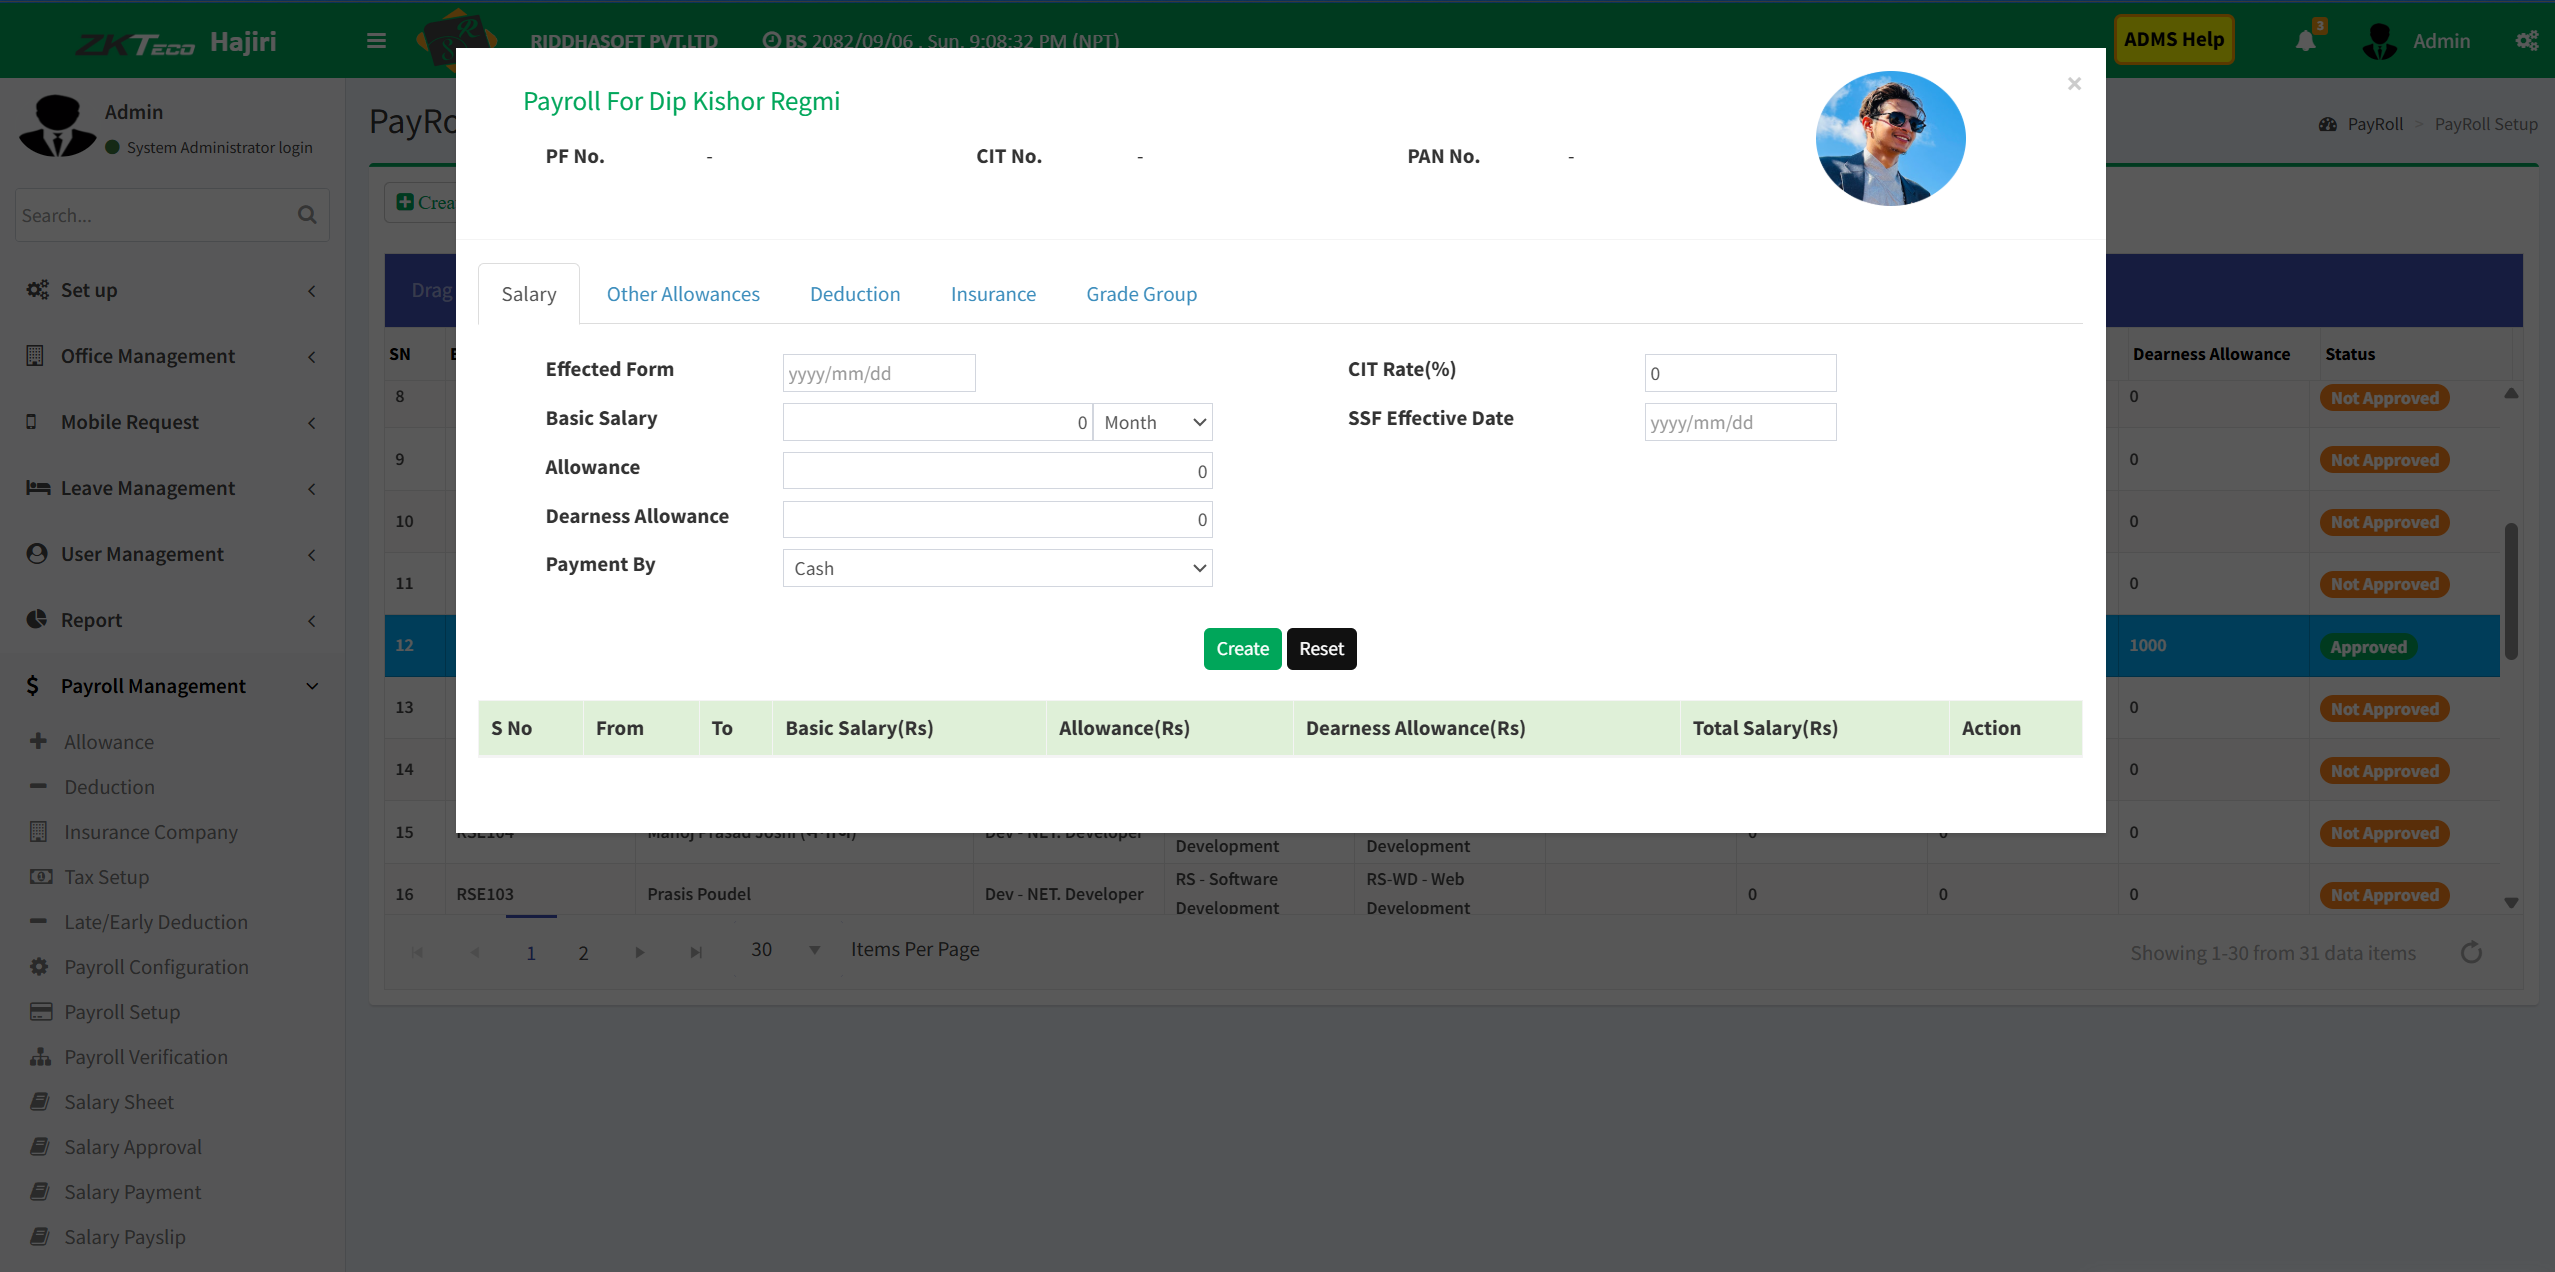Screen dimensions: 2555x1272
Task: Click the Effected Form date field
Action: tap(878, 373)
